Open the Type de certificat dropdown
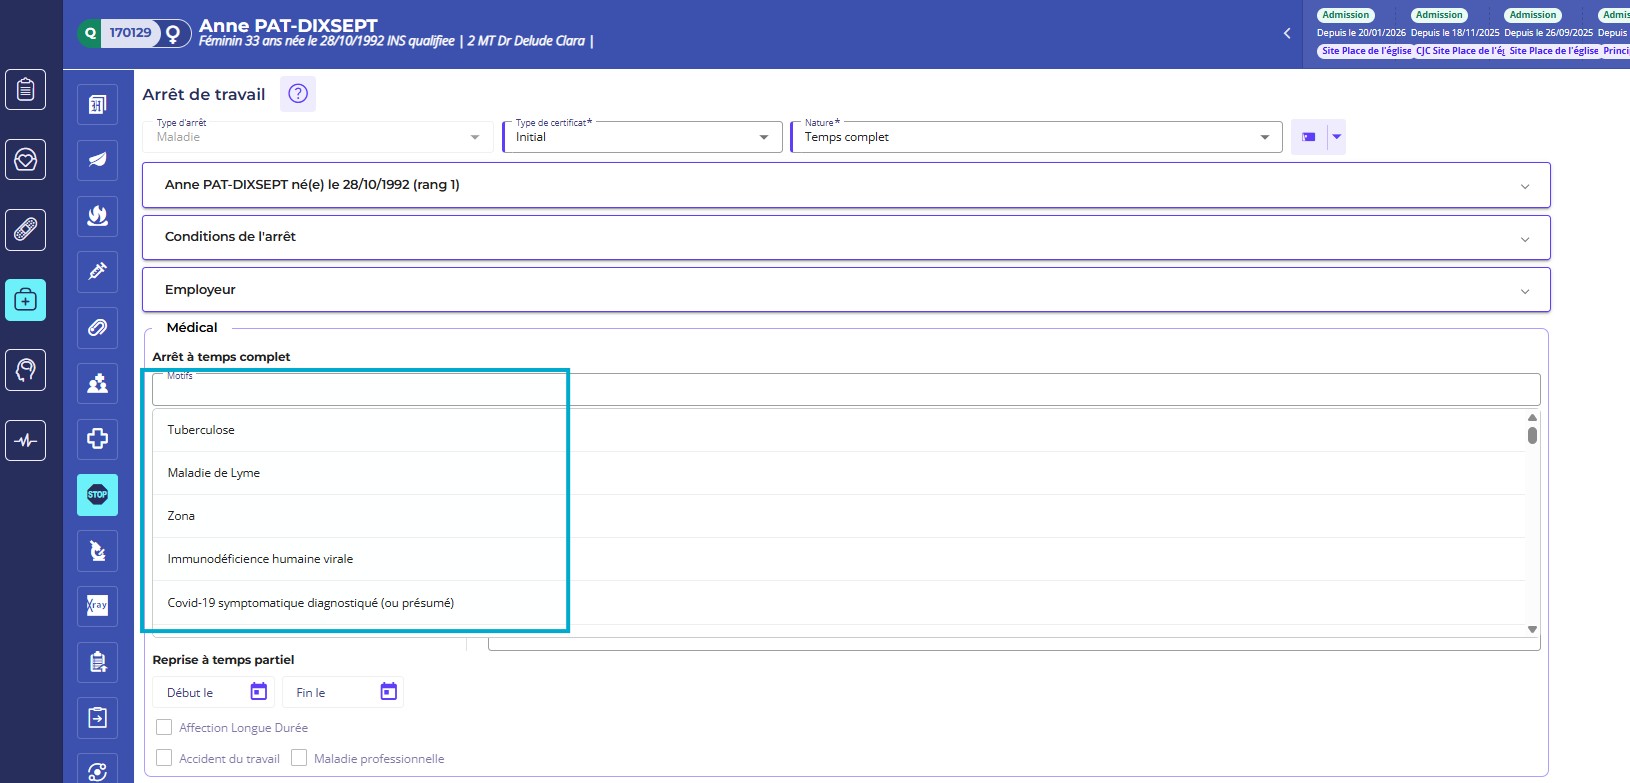The width and height of the screenshot is (1630, 783). [x=642, y=137]
